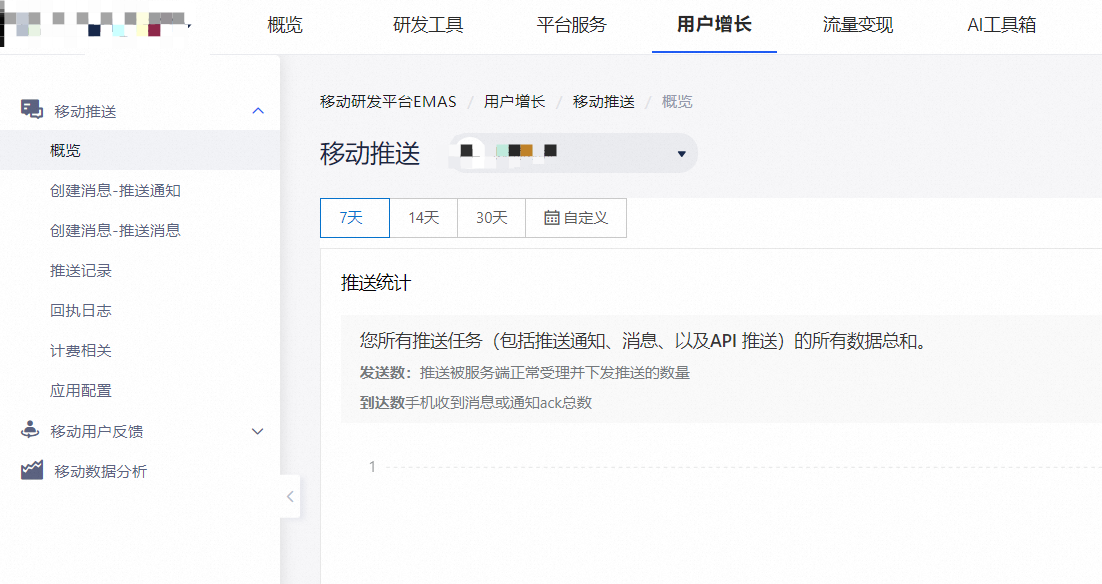Choose the 自定义 date range button
Image resolution: width=1102 pixels, height=584 pixels.
pos(576,218)
